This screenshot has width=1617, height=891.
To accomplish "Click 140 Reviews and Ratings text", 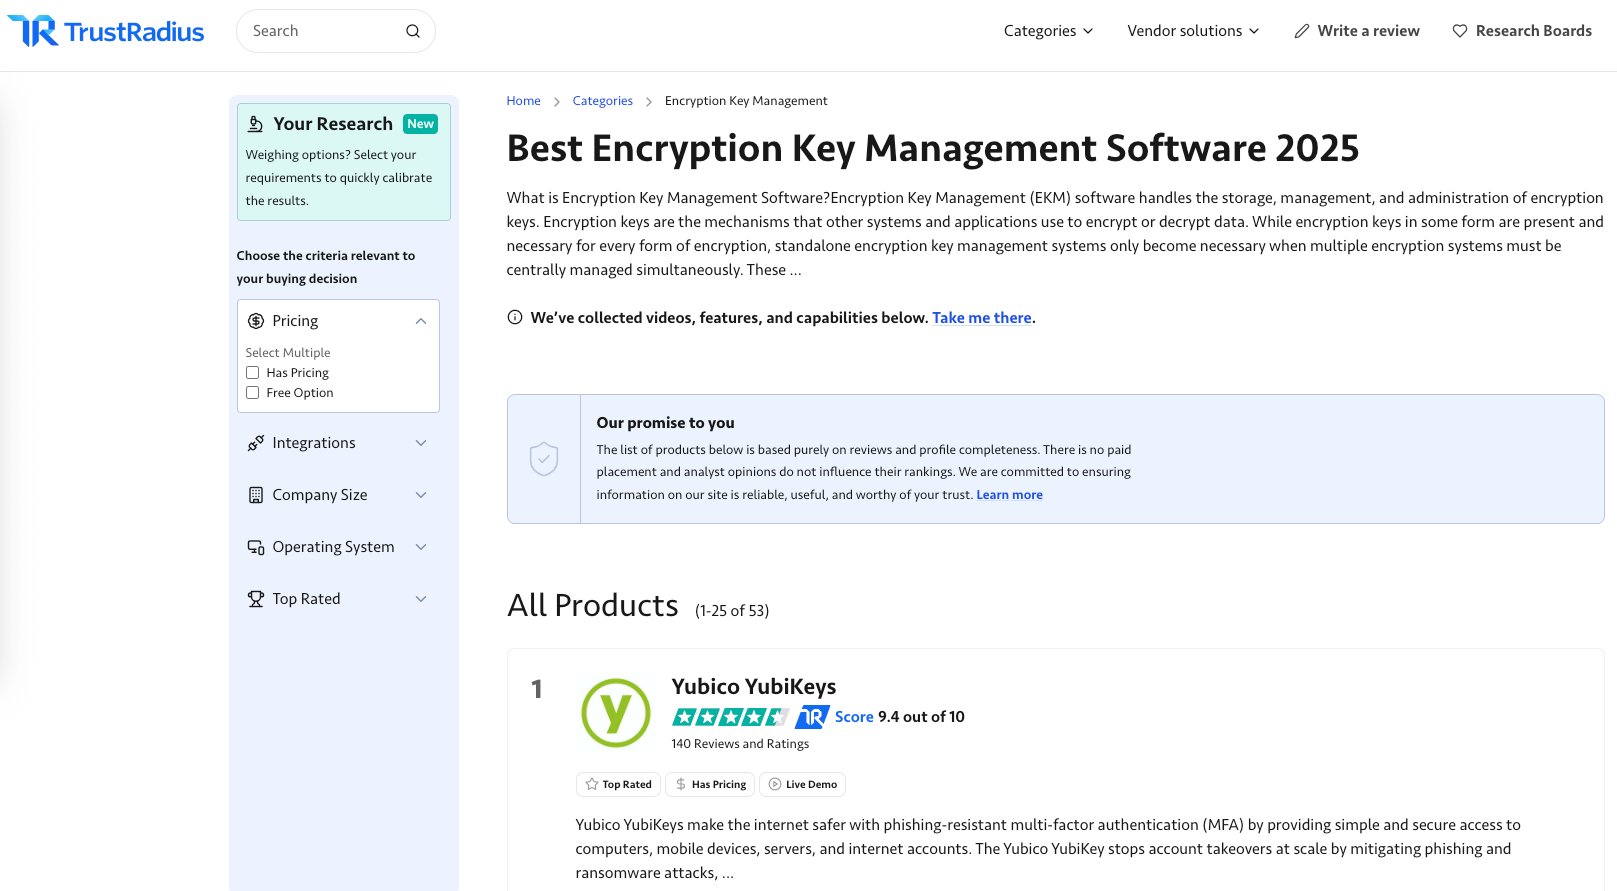I will coord(740,744).
